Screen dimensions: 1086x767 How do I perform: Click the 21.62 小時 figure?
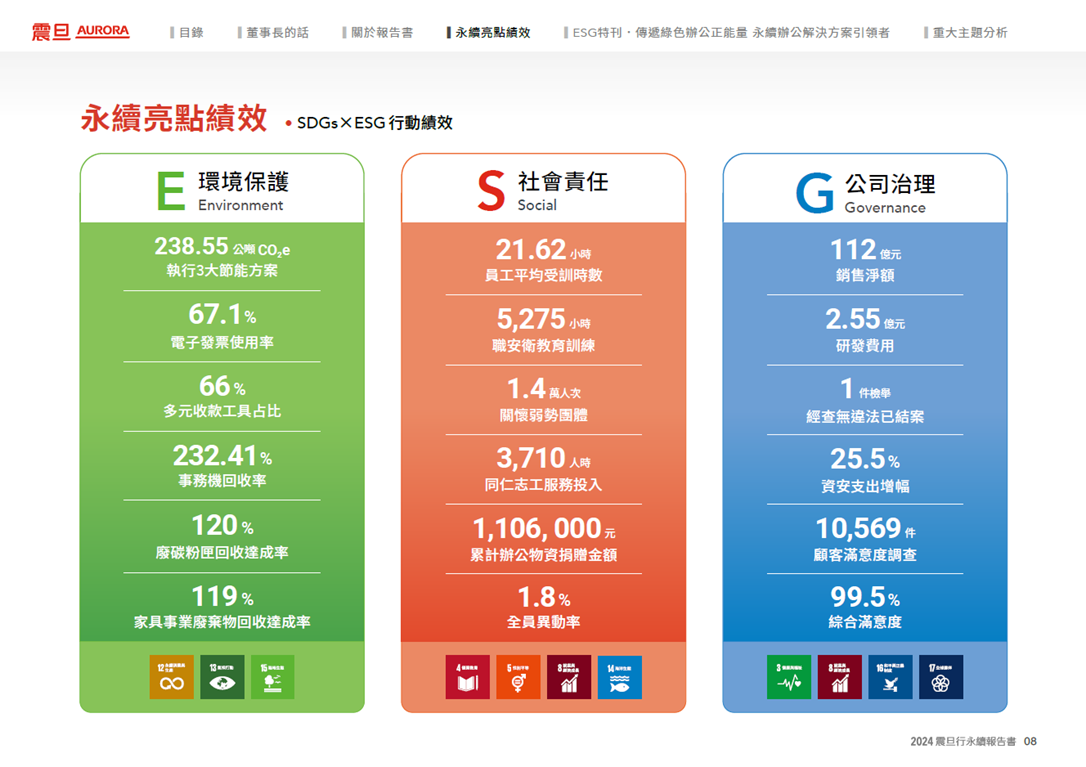click(543, 249)
